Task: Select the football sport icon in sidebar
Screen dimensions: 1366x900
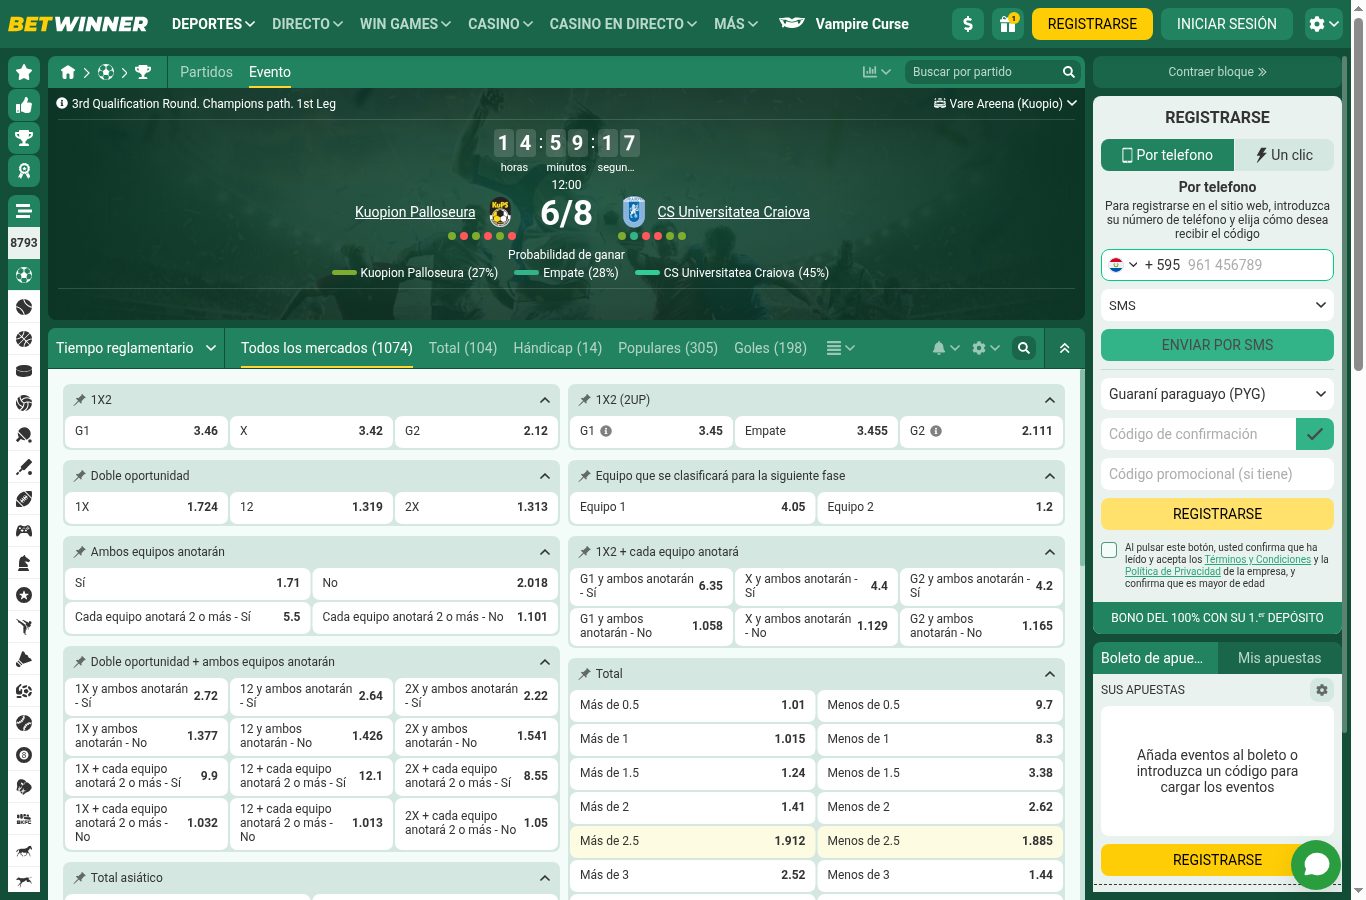Action: click(24, 275)
